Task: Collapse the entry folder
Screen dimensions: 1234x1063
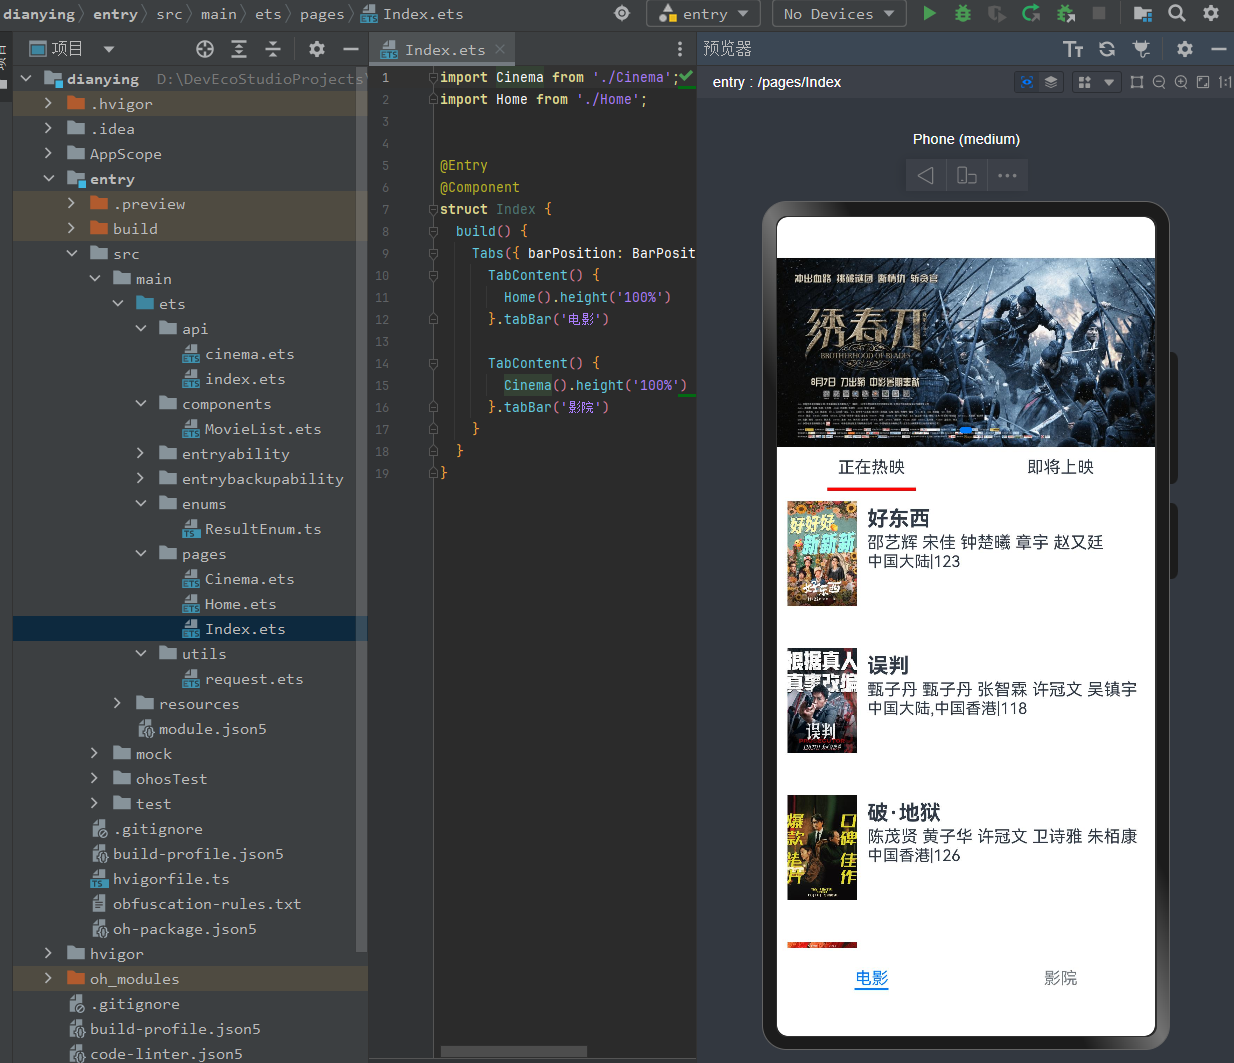Action: click(x=48, y=179)
